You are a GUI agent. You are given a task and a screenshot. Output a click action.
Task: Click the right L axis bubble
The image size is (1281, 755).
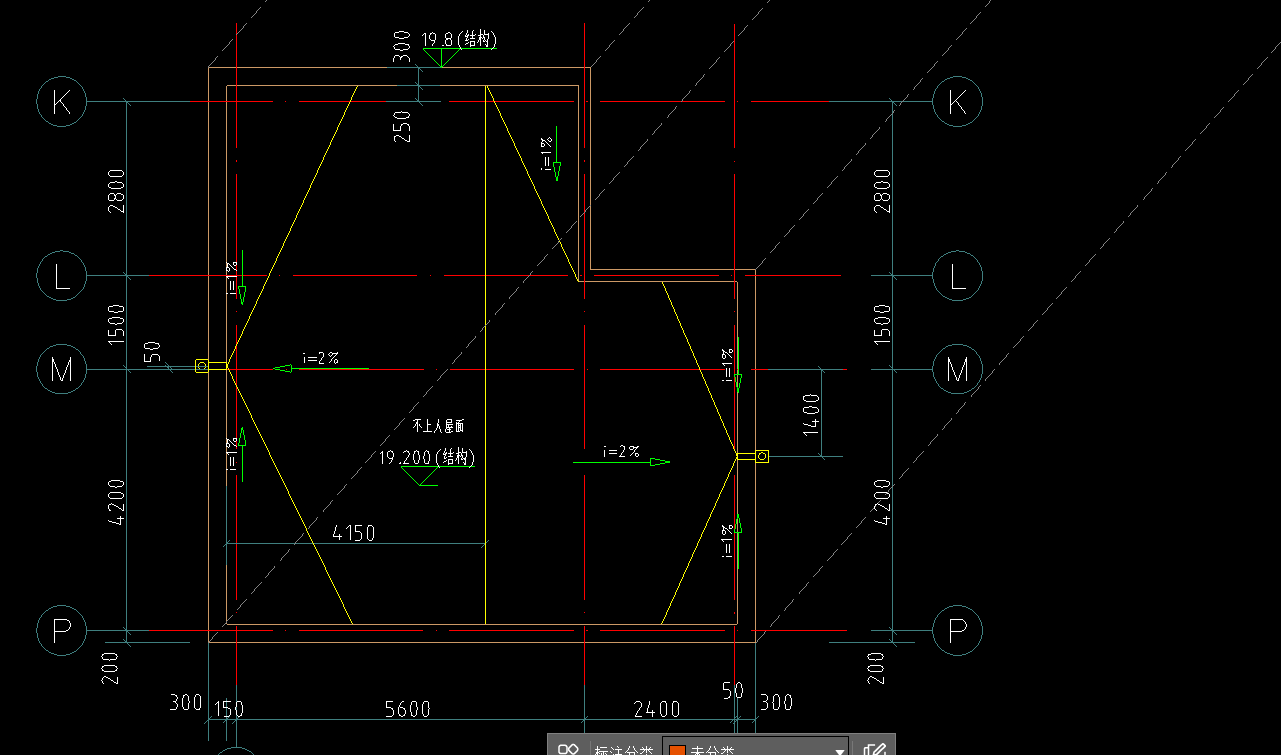[x=957, y=276]
